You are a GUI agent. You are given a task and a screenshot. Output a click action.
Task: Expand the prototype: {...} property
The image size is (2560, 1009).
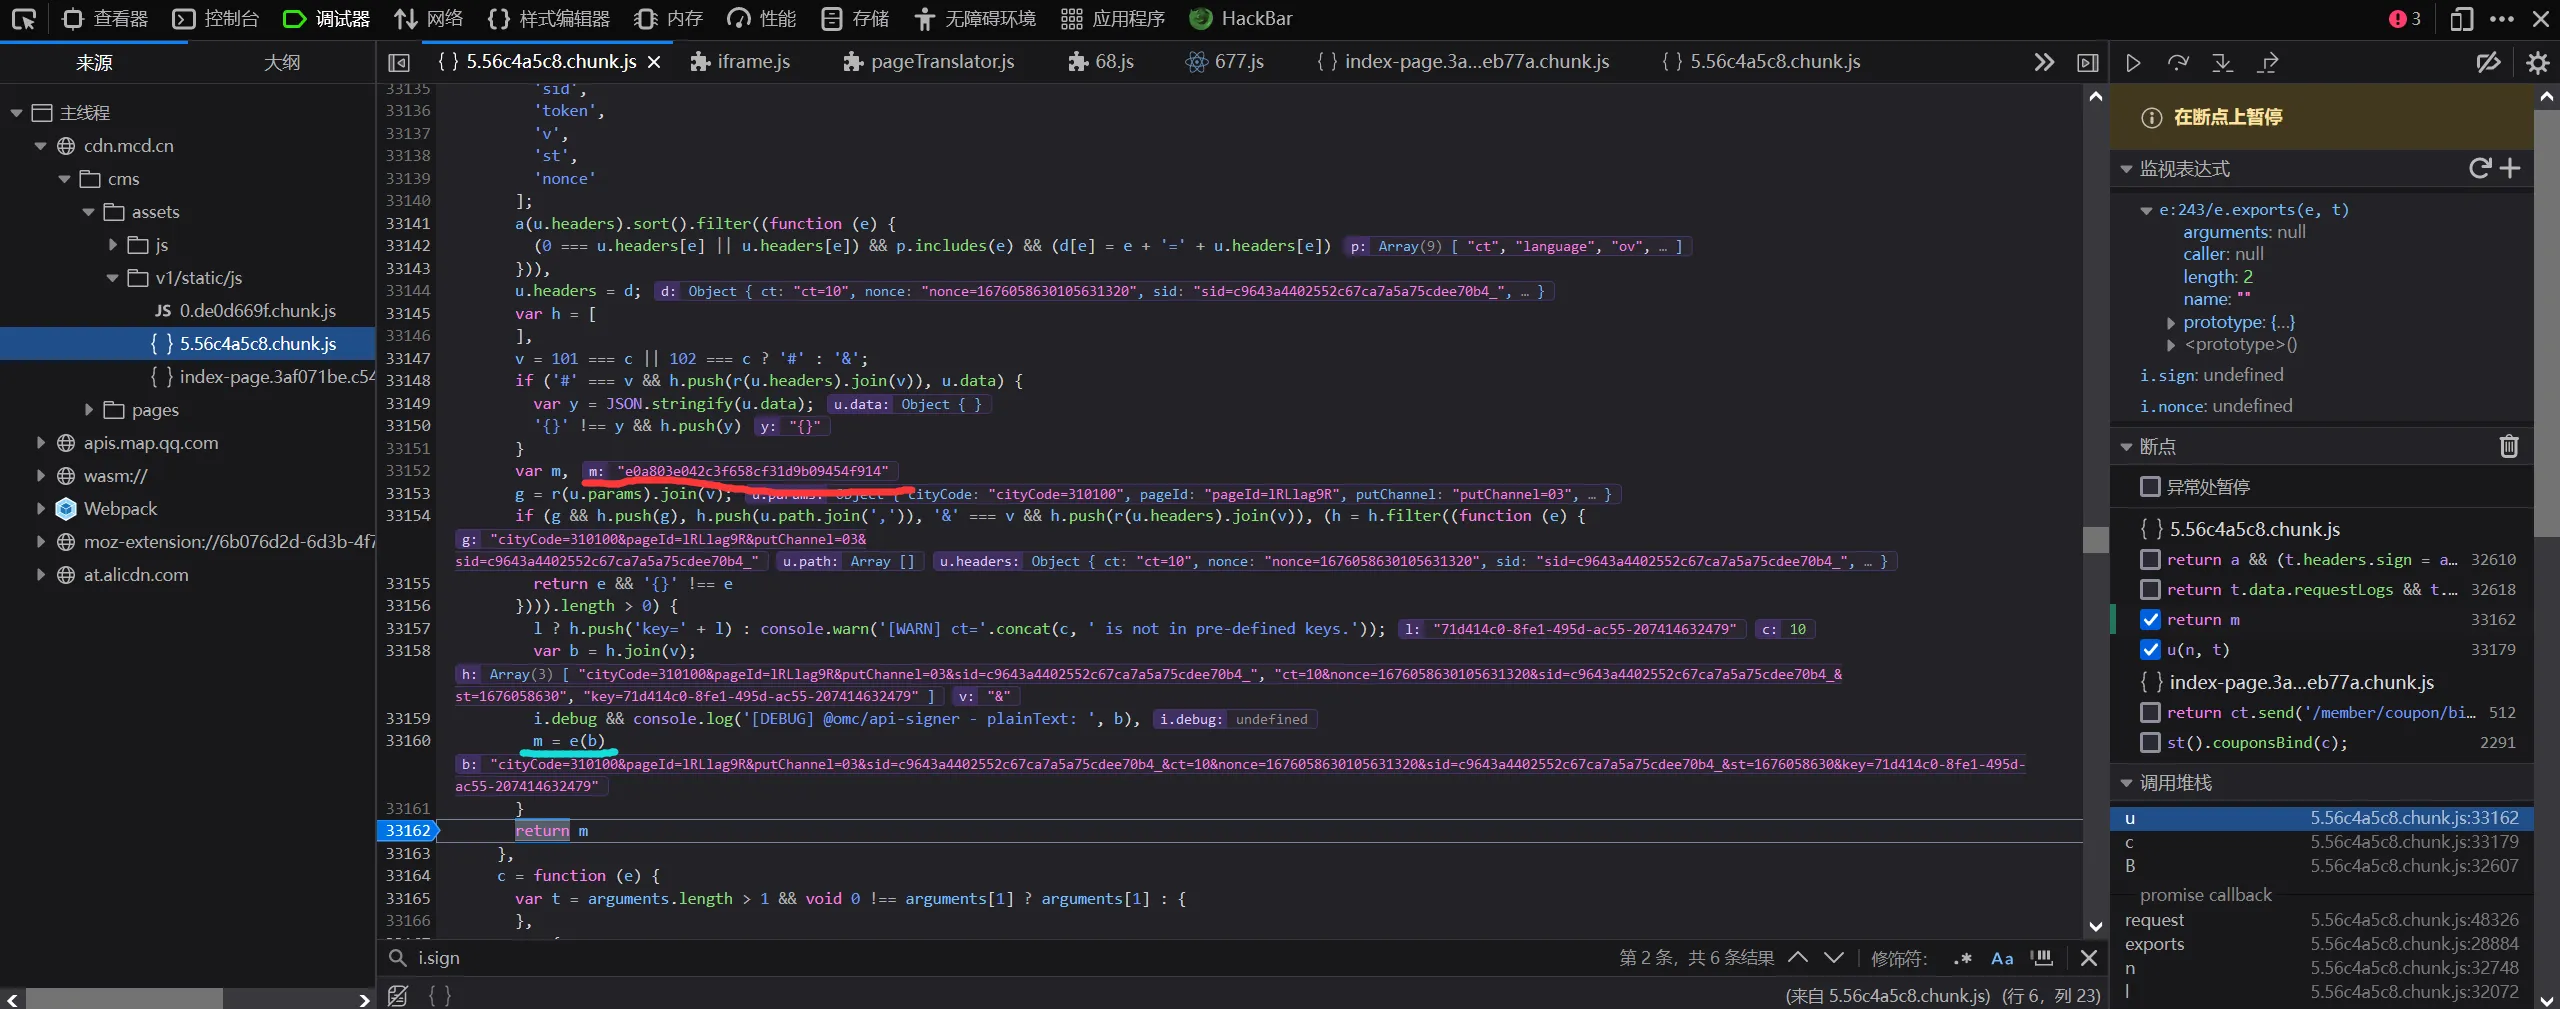tap(2171, 323)
